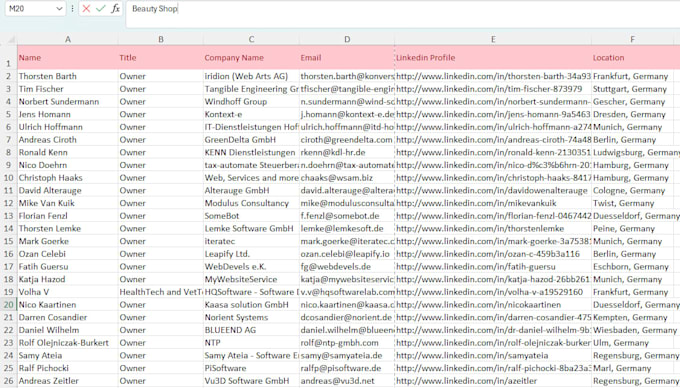
Task: Open the fatih-guersu LinkedIn link
Action: 476,267
